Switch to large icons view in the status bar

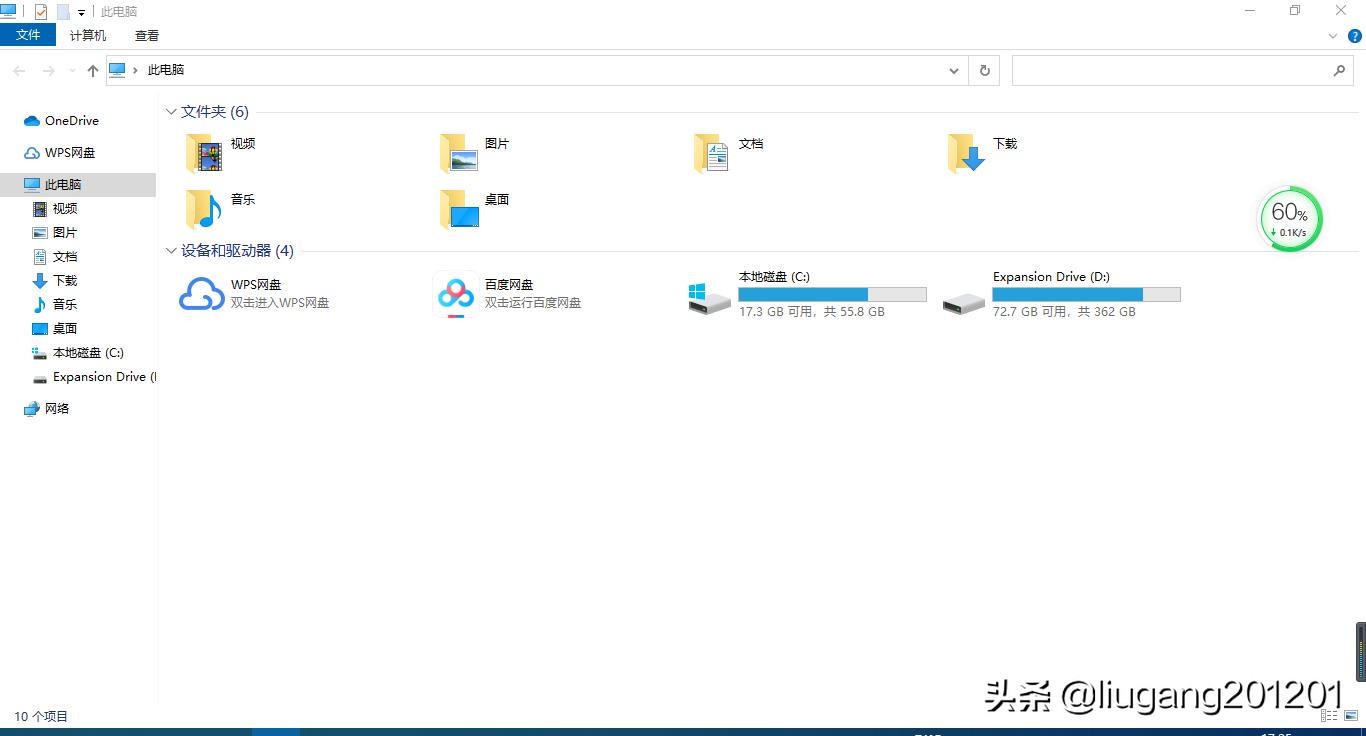point(1351,716)
